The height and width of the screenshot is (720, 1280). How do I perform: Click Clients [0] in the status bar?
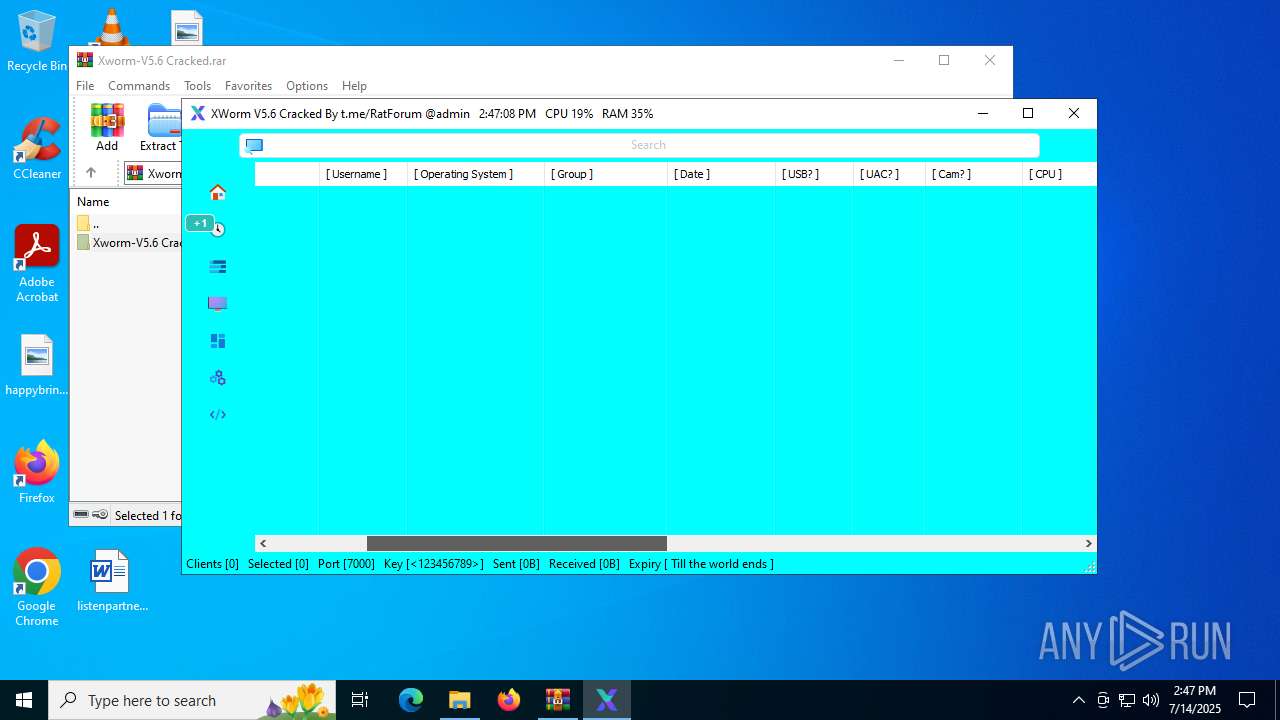coord(212,564)
